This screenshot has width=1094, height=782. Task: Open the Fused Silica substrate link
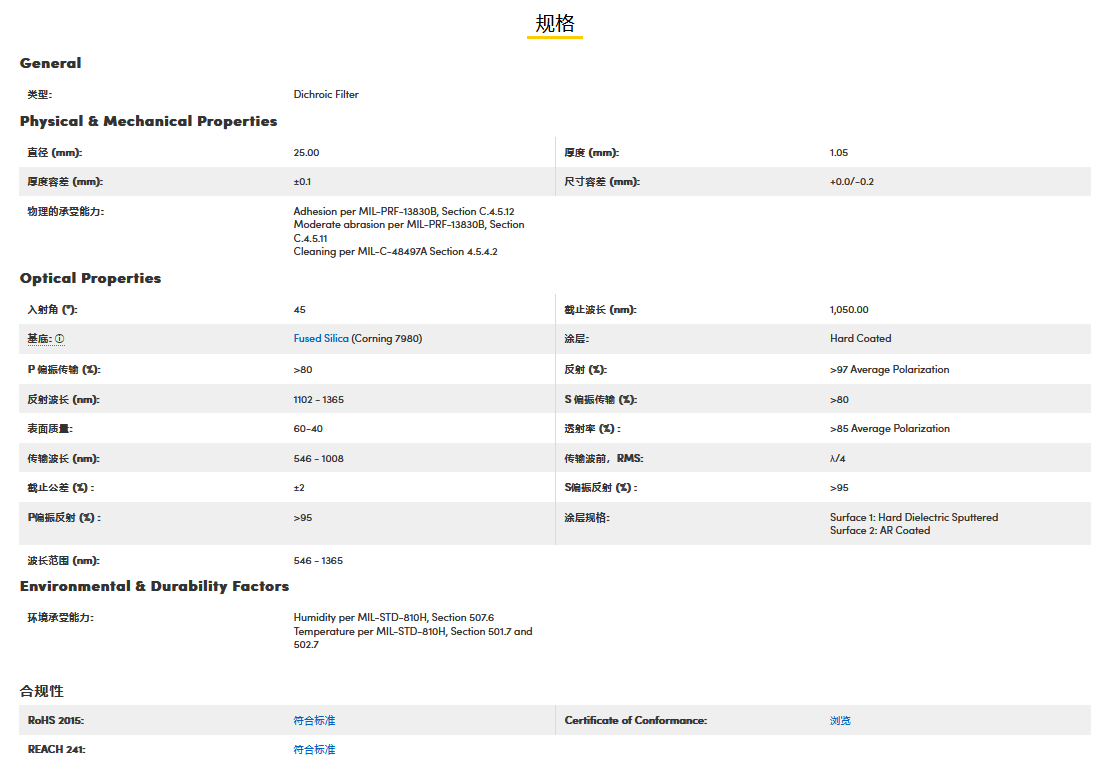321,339
